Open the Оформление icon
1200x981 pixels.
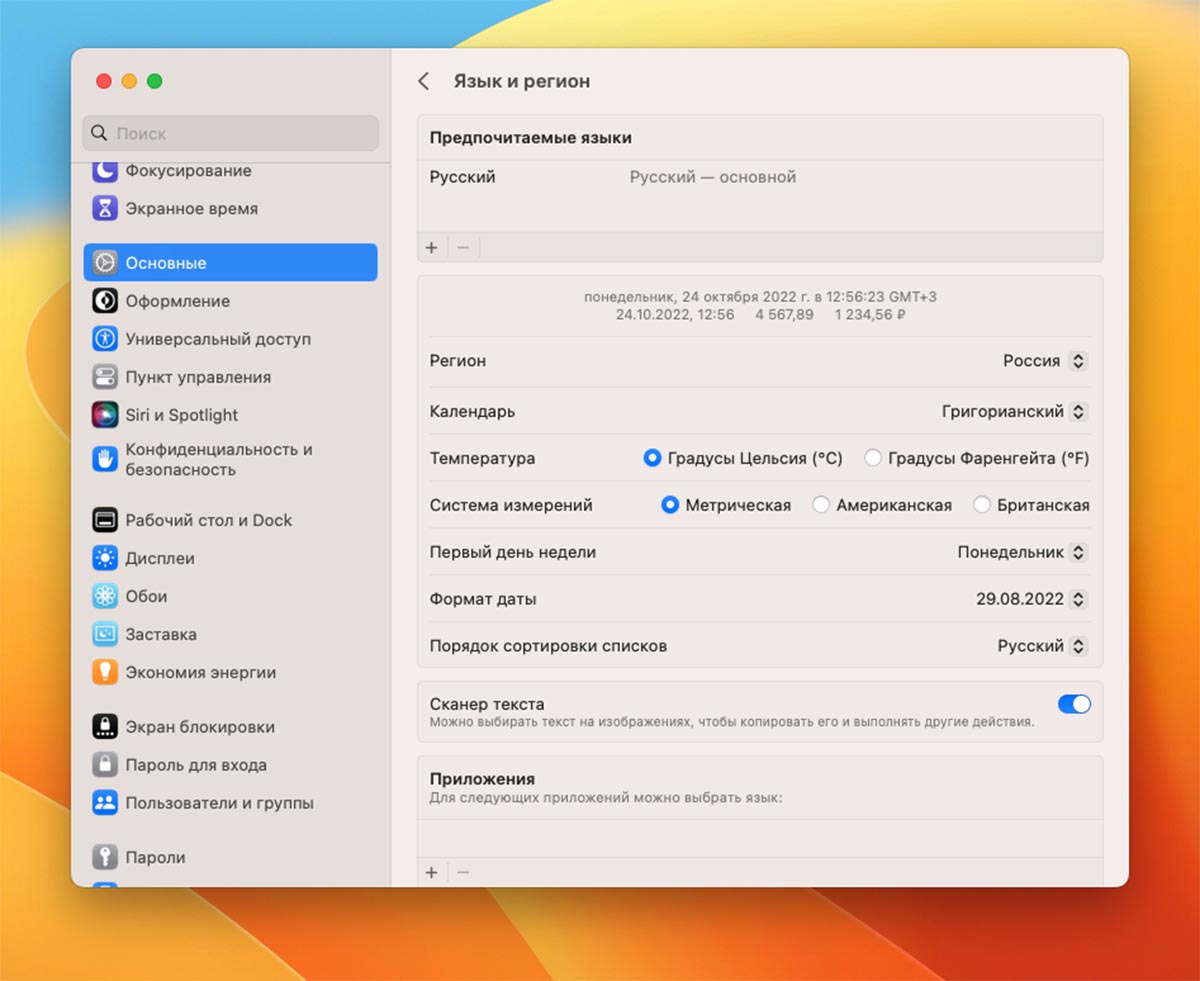105,301
